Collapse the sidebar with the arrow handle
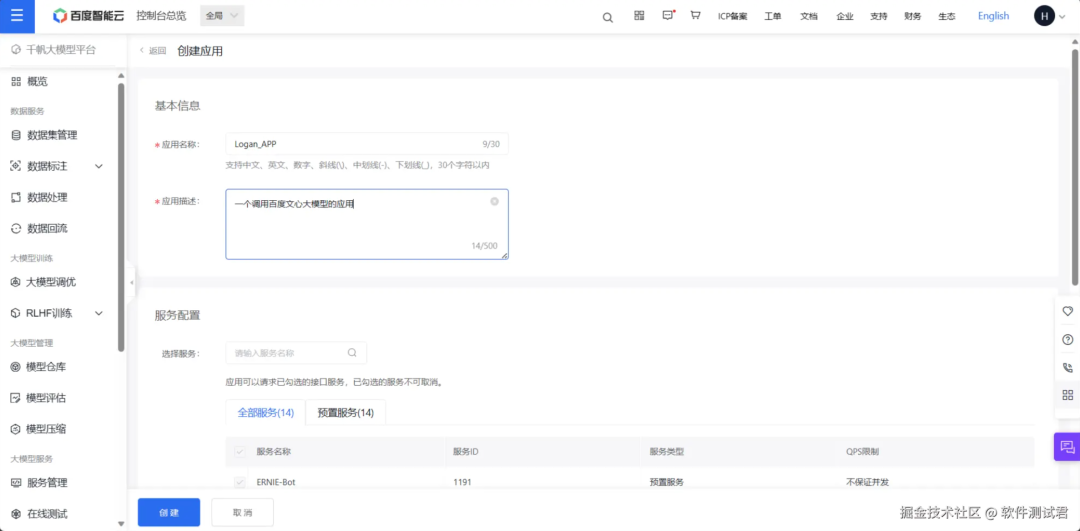Viewport: 1080px width, 531px height. click(x=132, y=282)
